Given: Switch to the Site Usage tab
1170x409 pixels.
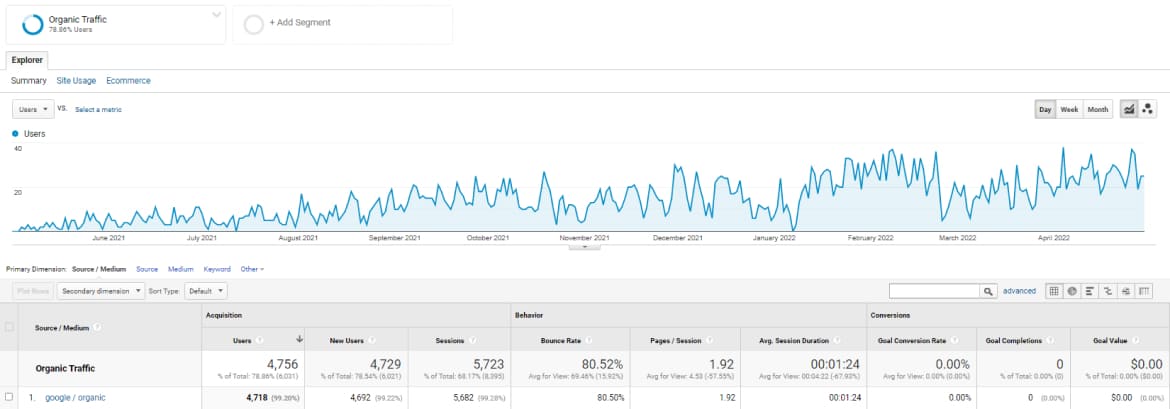Looking at the screenshot, I should [76, 80].
